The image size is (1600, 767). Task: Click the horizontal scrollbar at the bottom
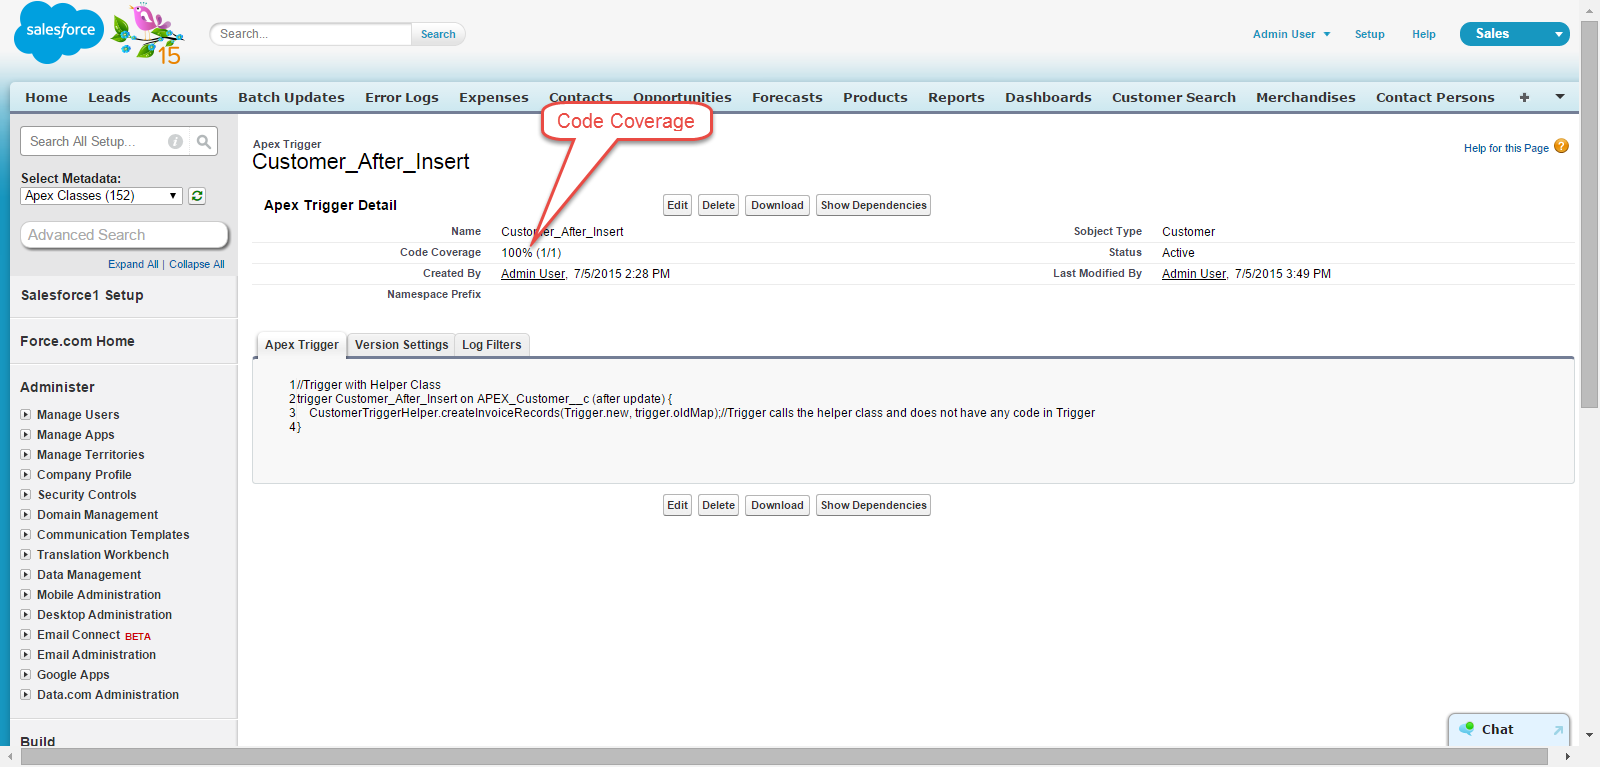pos(784,758)
